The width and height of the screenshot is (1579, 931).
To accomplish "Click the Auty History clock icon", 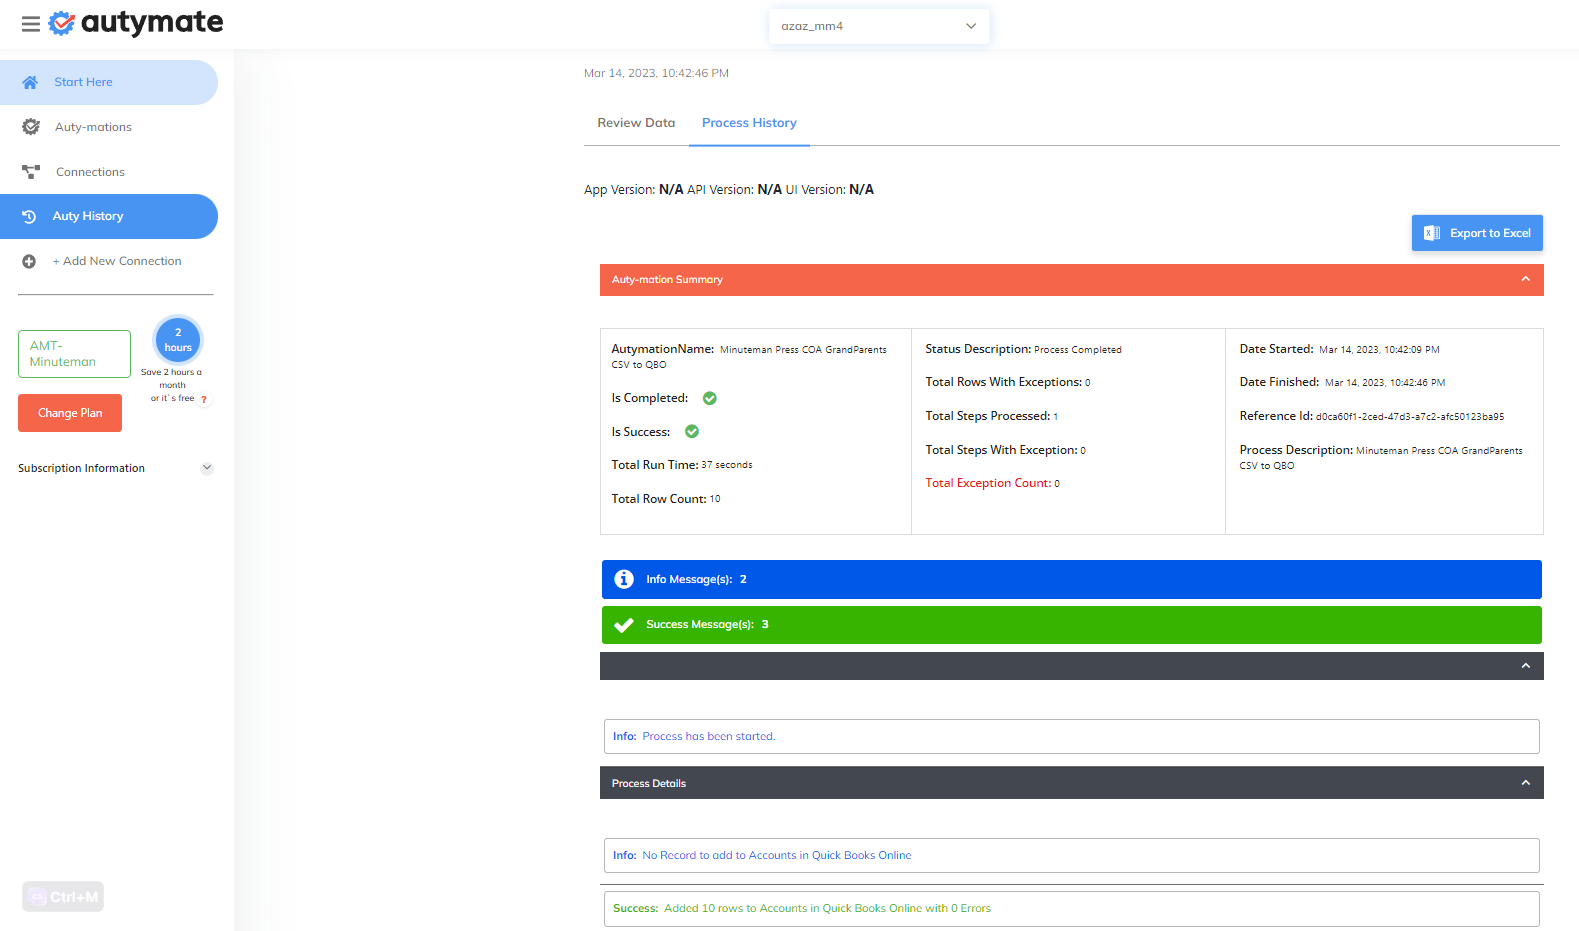I will click(x=29, y=216).
